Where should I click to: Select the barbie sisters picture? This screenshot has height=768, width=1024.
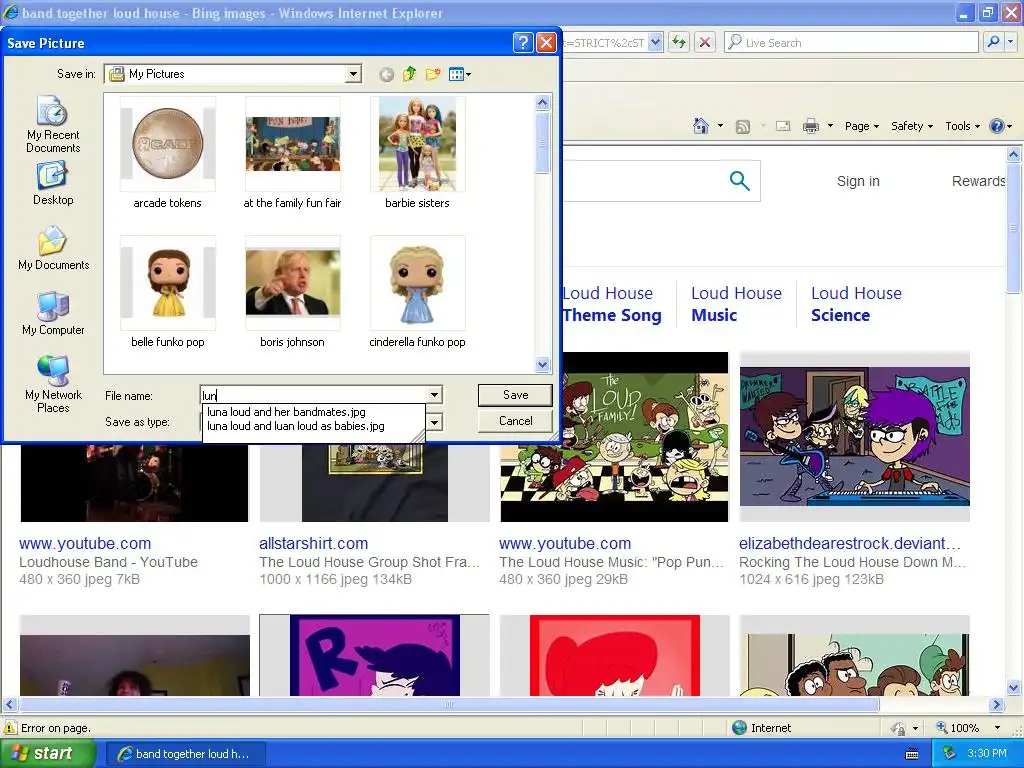click(417, 153)
